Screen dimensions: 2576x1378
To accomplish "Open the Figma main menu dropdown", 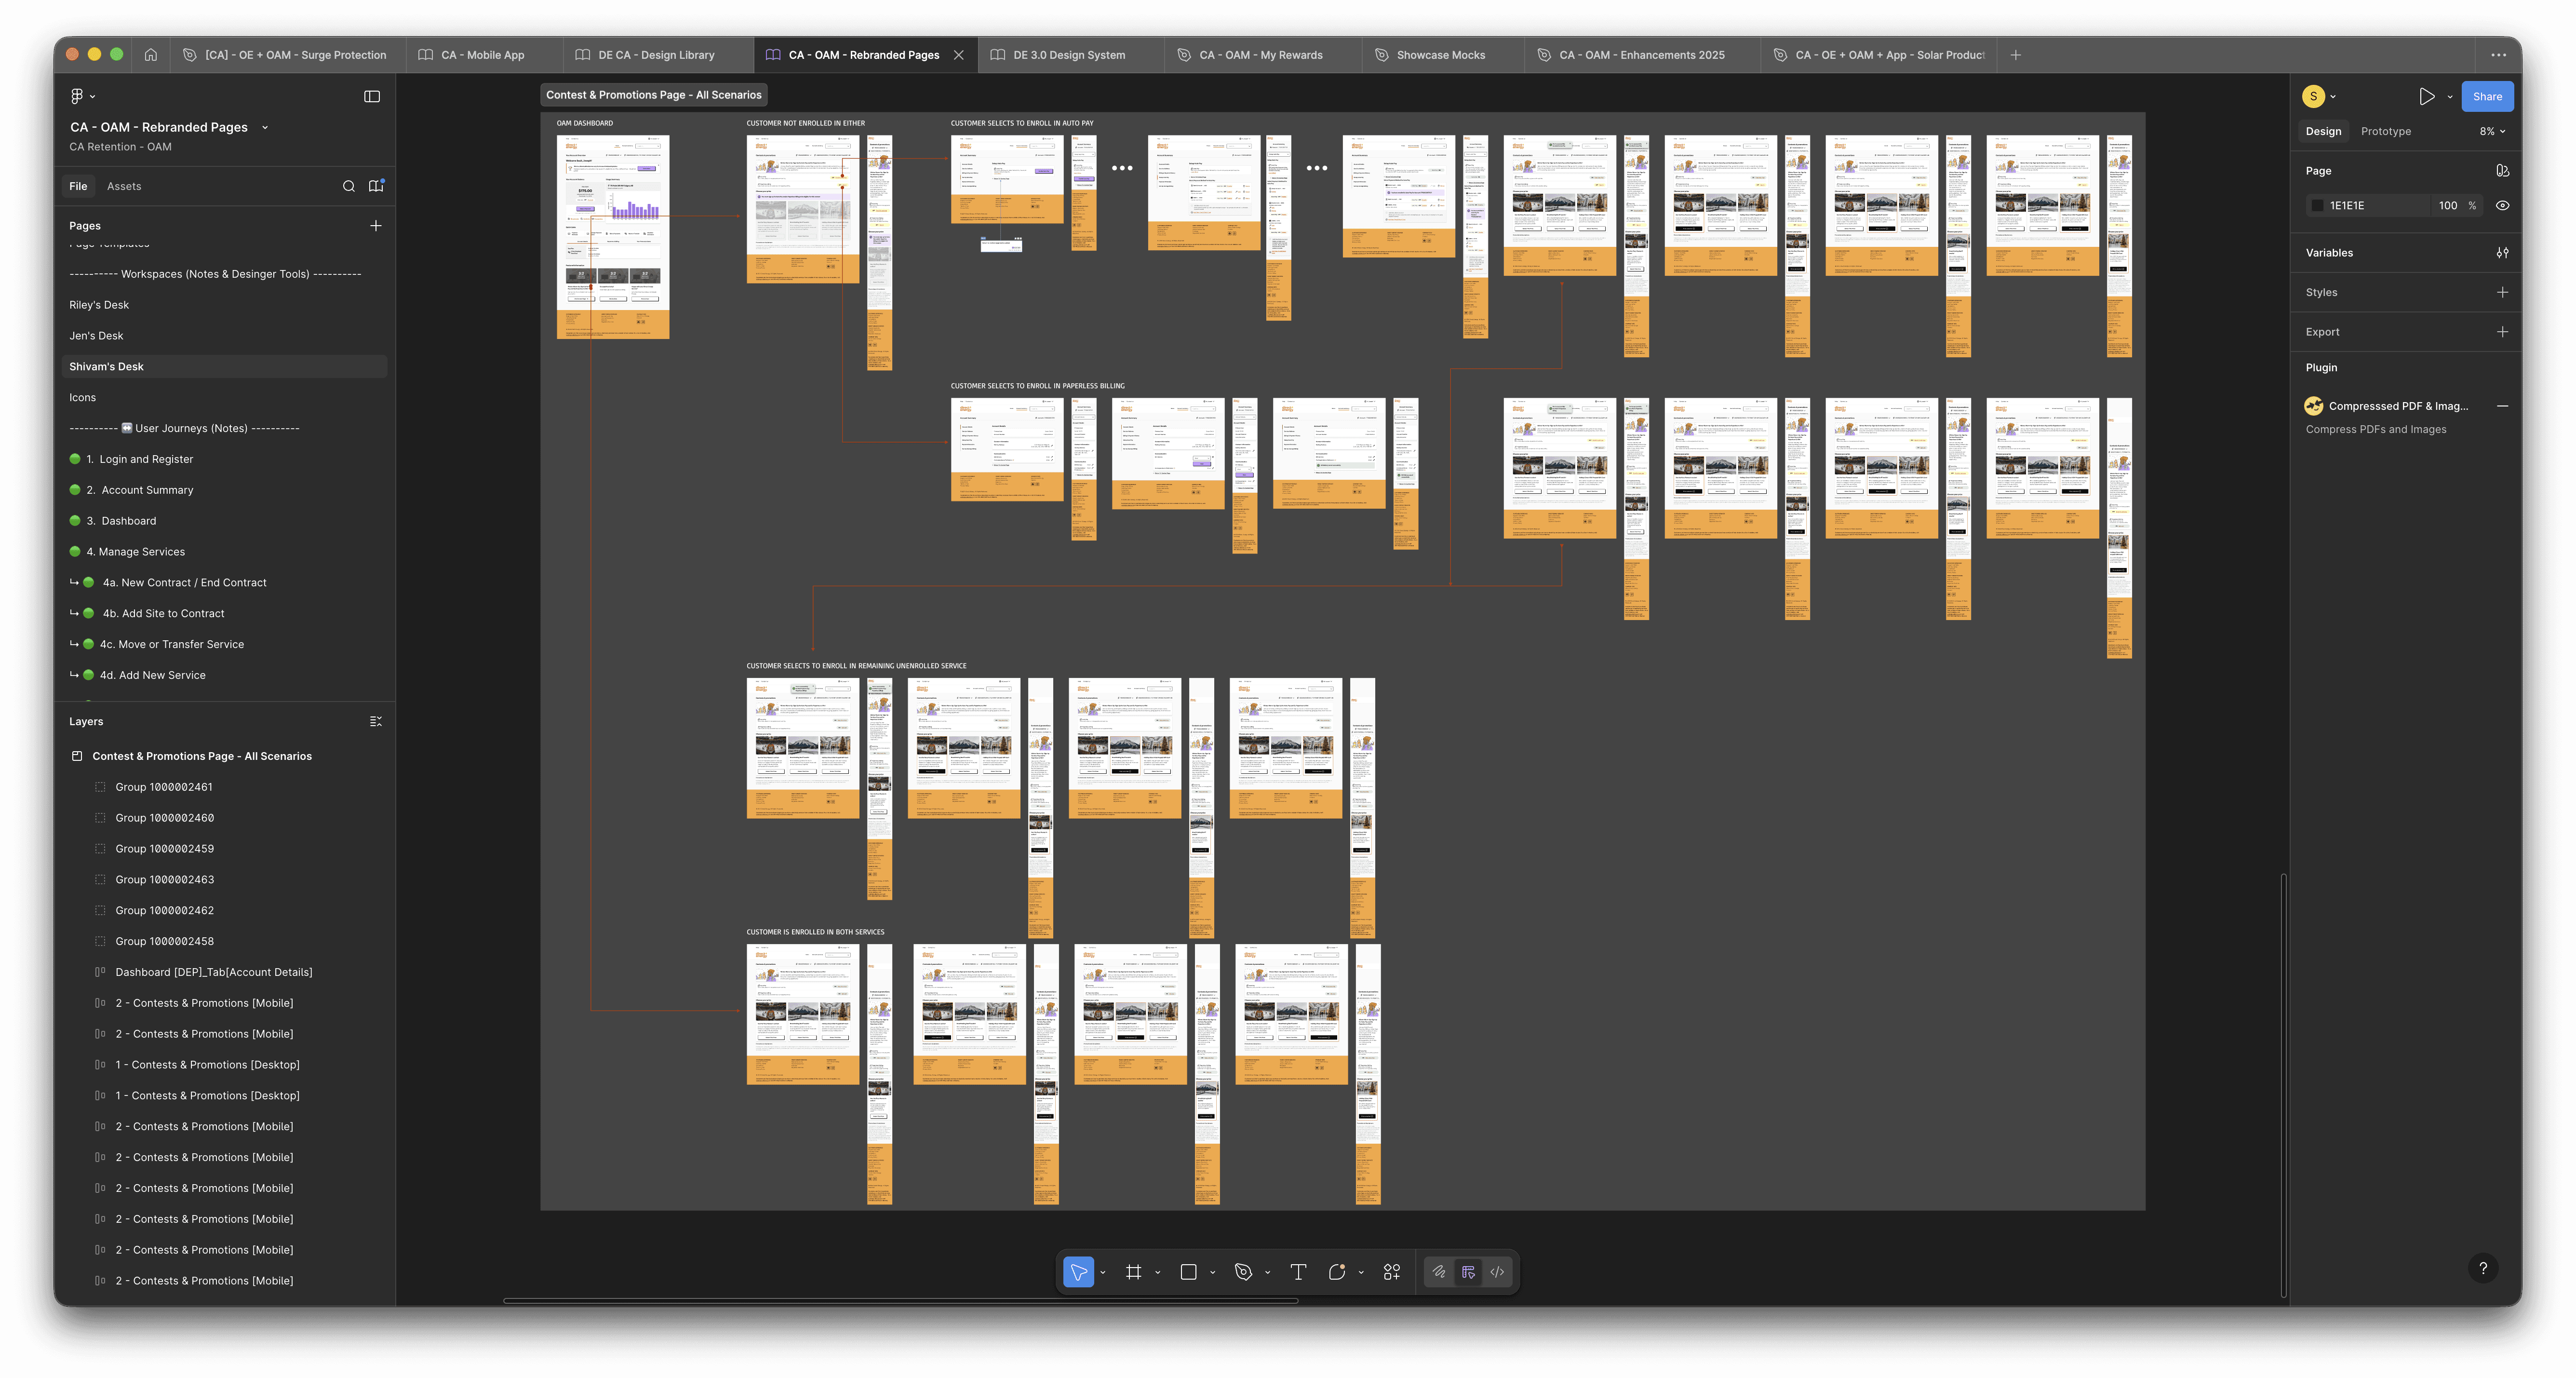I will [x=82, y=97].
